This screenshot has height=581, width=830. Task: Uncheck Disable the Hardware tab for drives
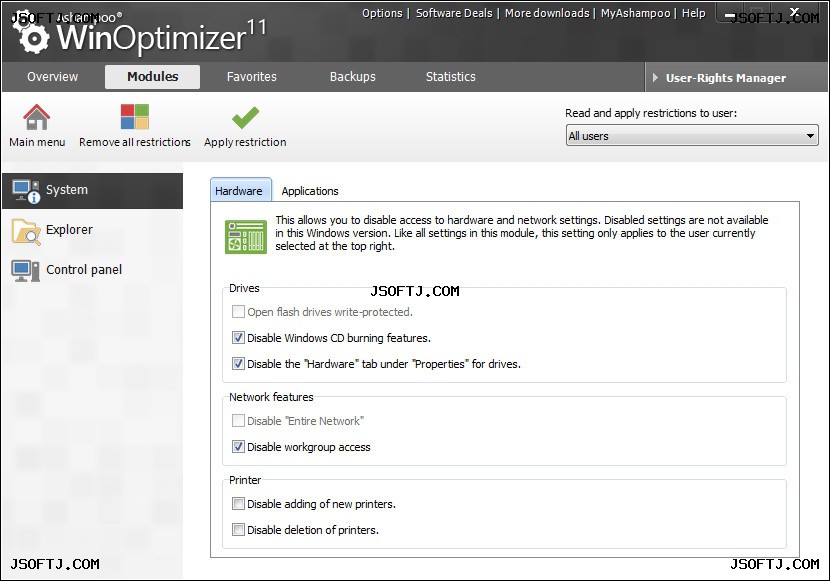[x=238, y=364]
